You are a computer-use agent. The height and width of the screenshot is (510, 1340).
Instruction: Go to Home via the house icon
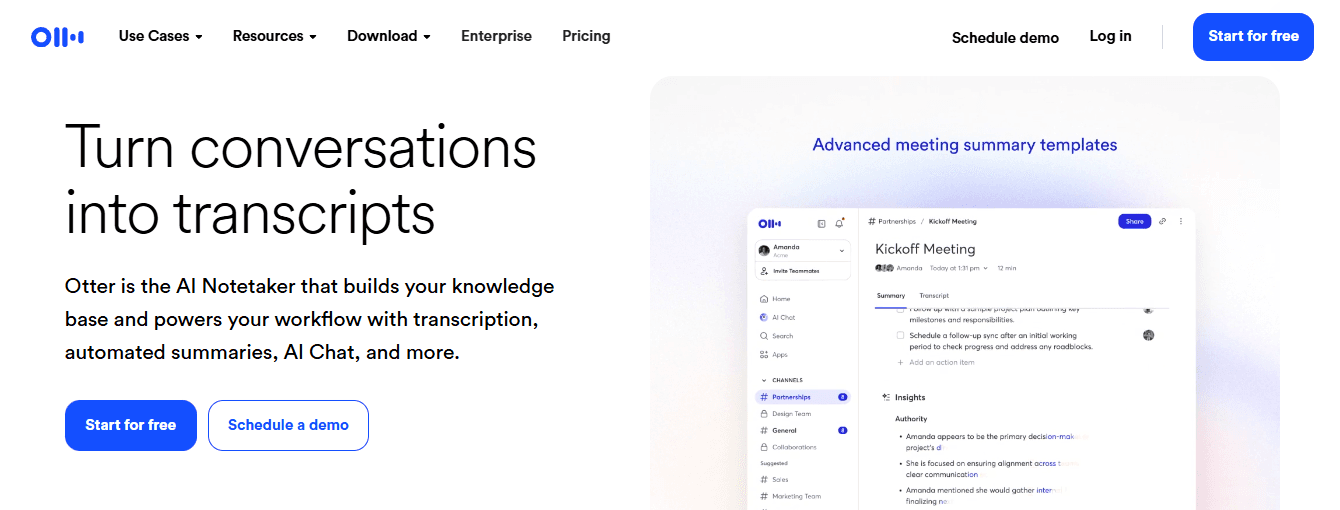(x=764, y=299)
